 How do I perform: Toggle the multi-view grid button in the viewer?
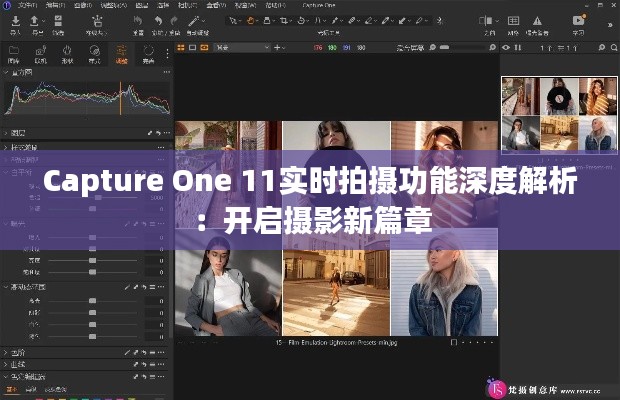point(181,47)
